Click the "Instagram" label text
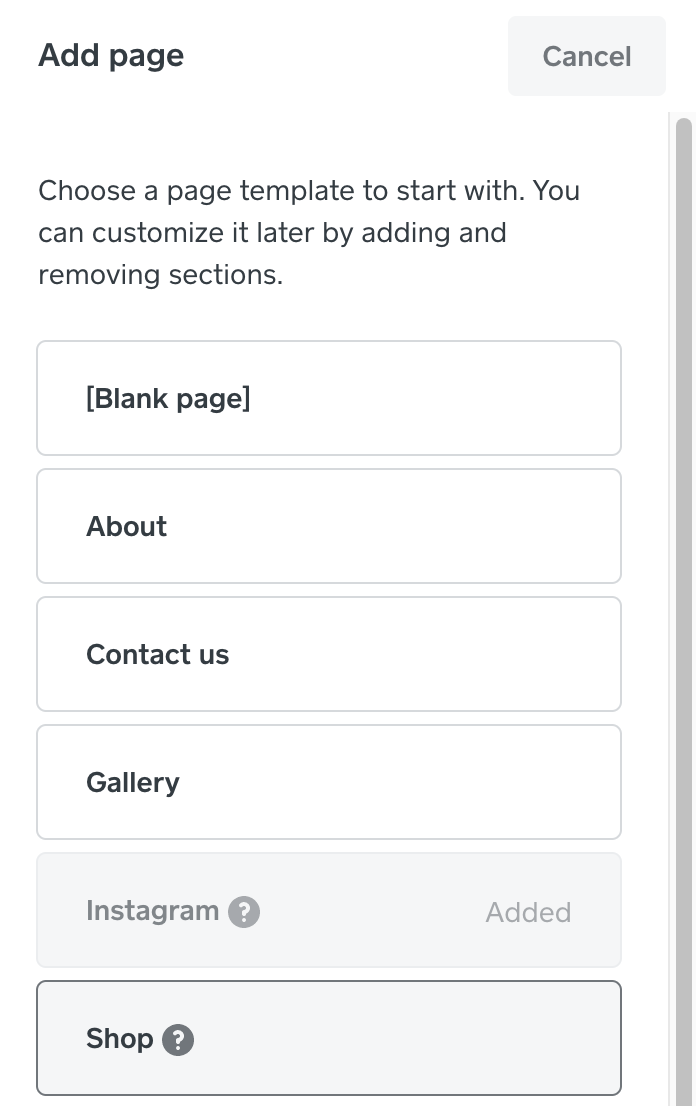Image resolution: width=696 pixels, height=1106 pixels. pos(152,911)
